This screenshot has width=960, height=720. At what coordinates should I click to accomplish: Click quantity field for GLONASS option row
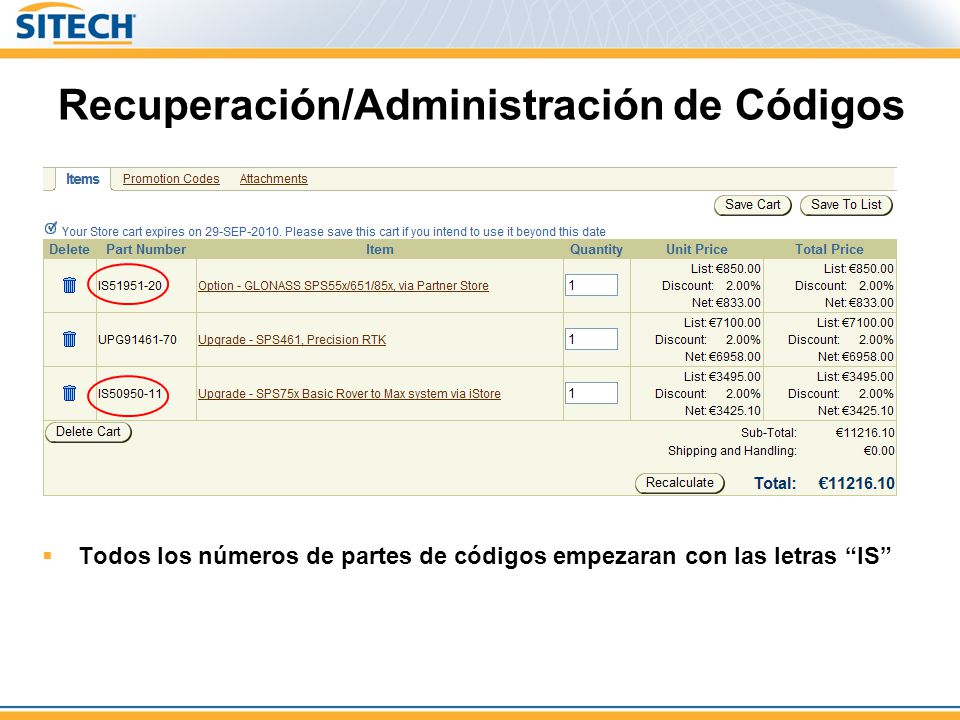tap(591, 285)
